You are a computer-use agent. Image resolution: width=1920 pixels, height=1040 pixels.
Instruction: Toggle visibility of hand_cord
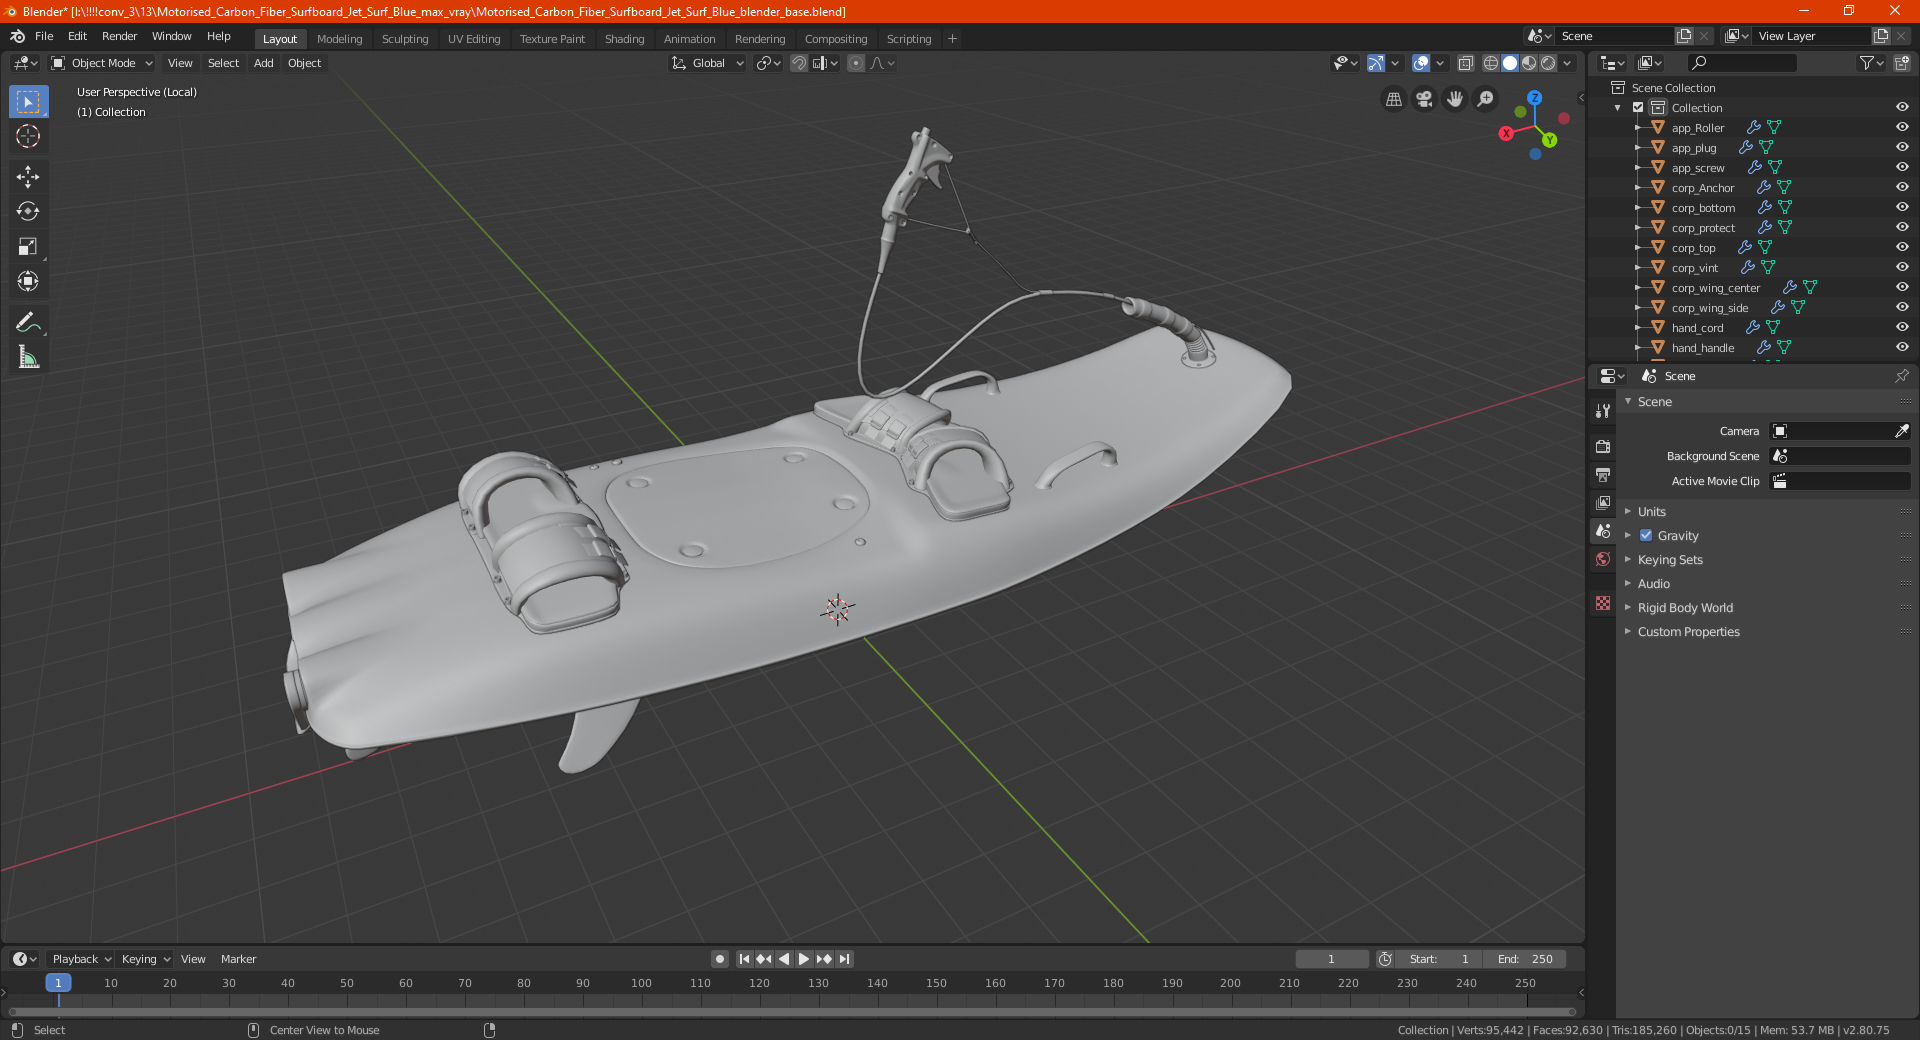1902,327
